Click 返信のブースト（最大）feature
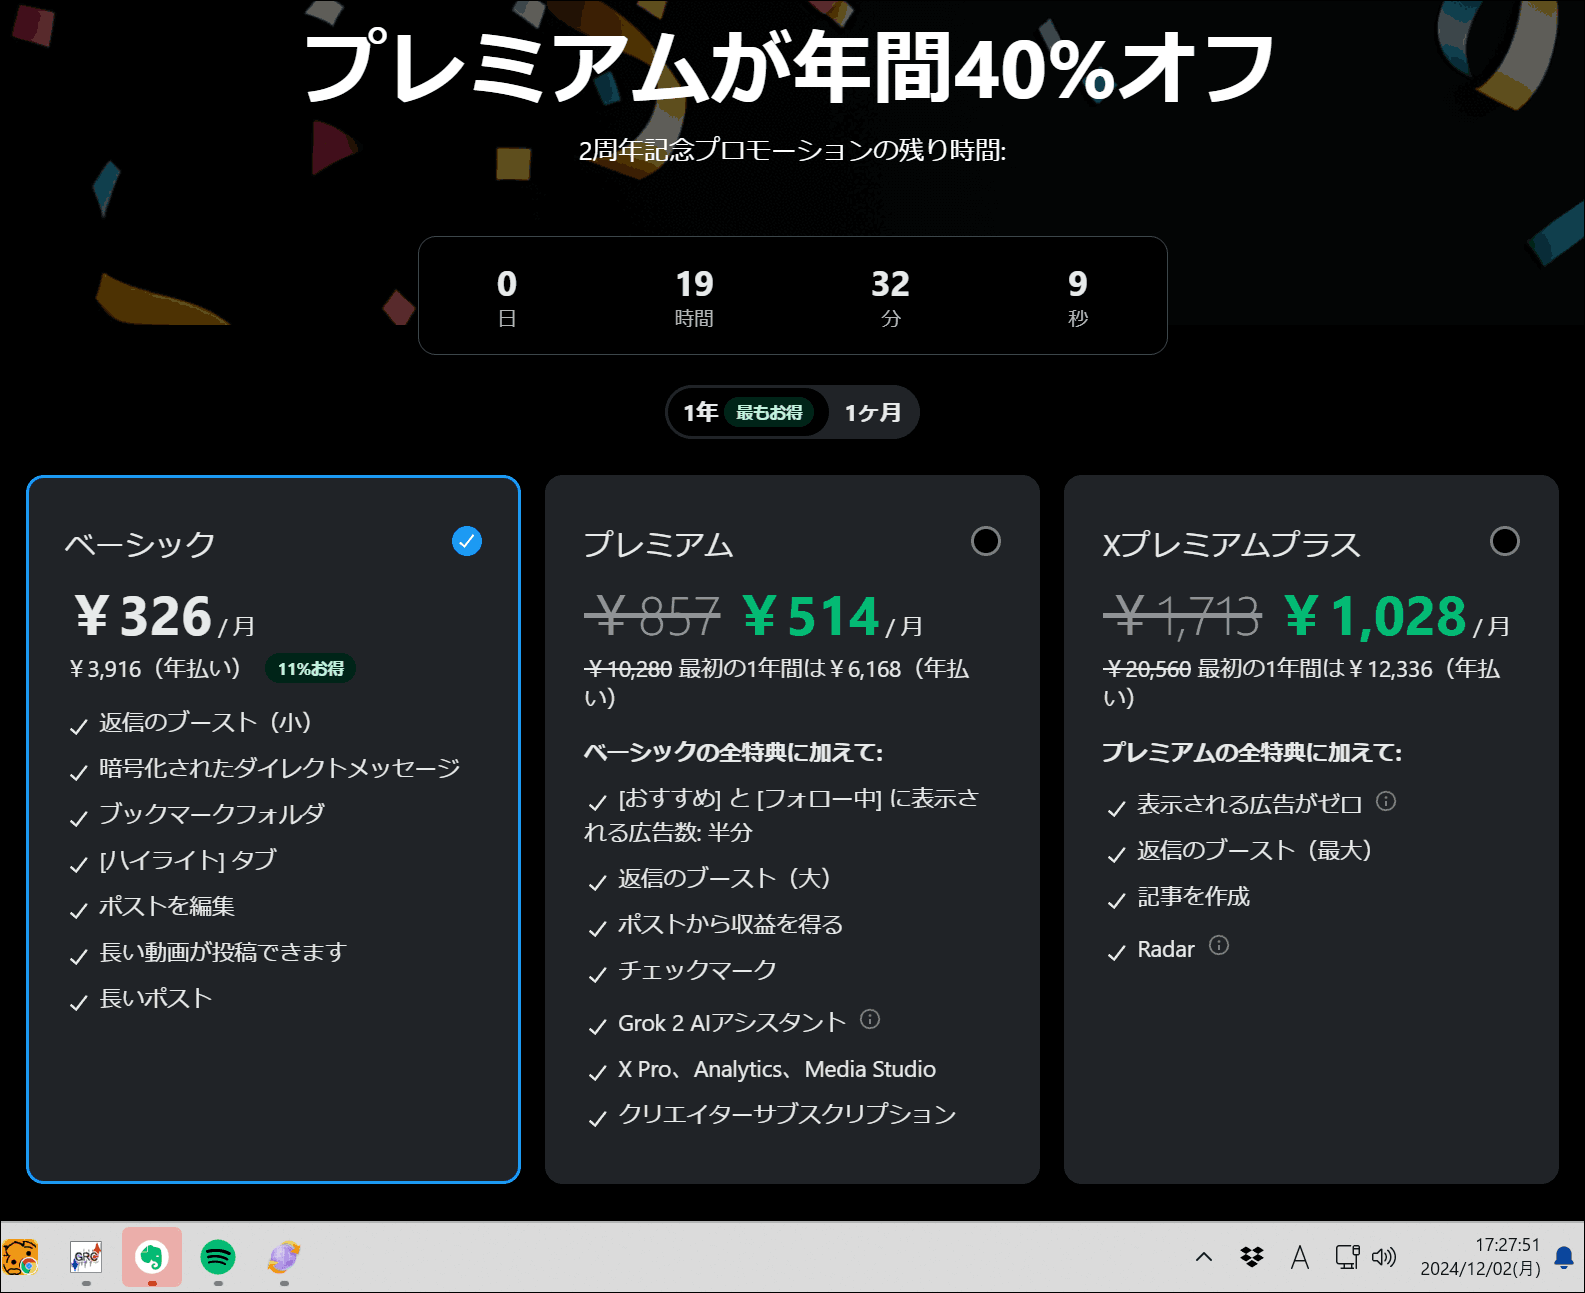The width and height of the screenshot is (1585, 1293). [x=1254, y=850]
